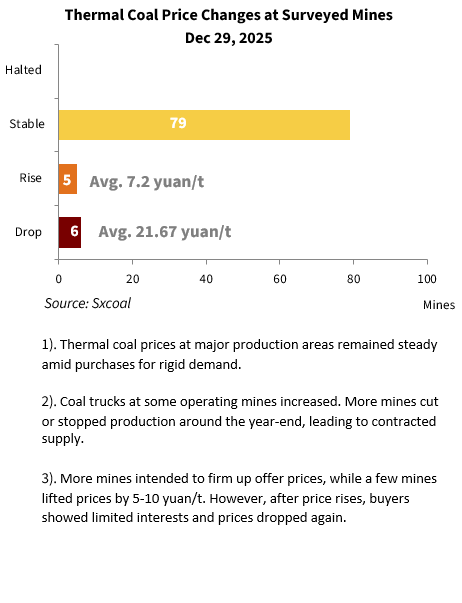Click the date subtitle Dec 29, 2025
The width and height of the screenshot is (462, 603).
tap(229, 38)
